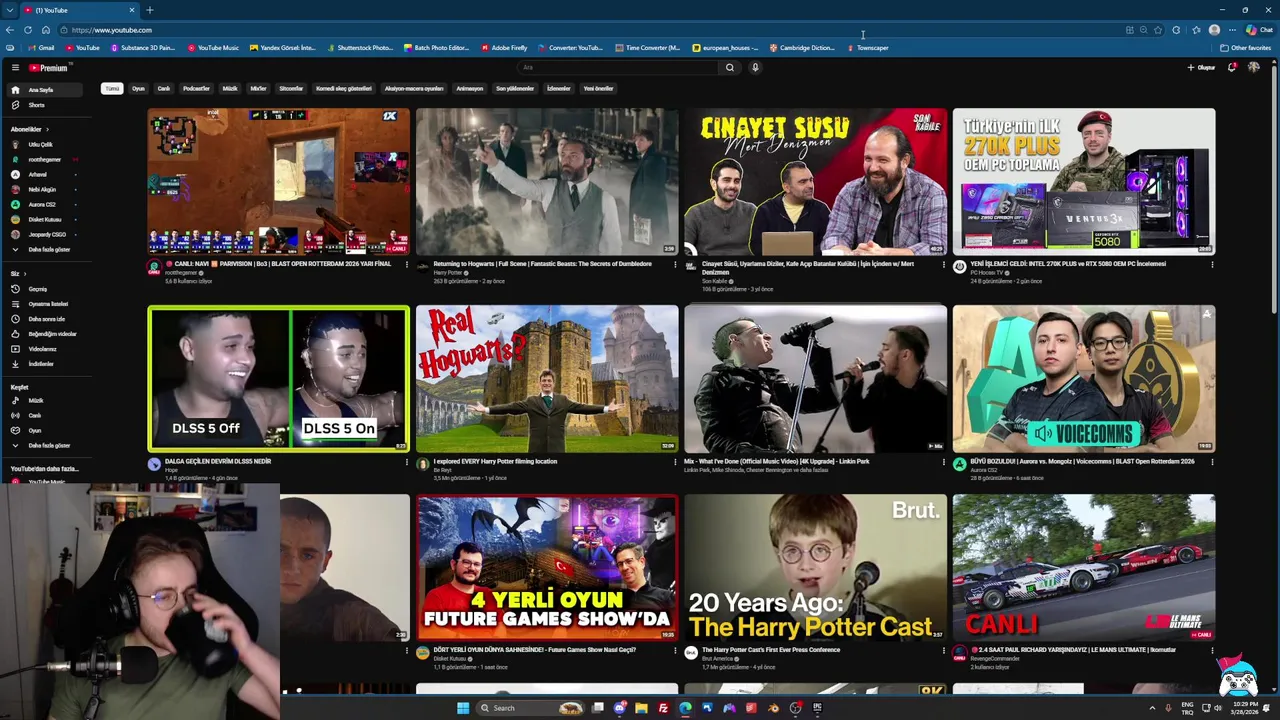Image resolution: width=1280 pixels, height=720 pixels.
Task: Open Videolarınız page
Action: (42, 349)
